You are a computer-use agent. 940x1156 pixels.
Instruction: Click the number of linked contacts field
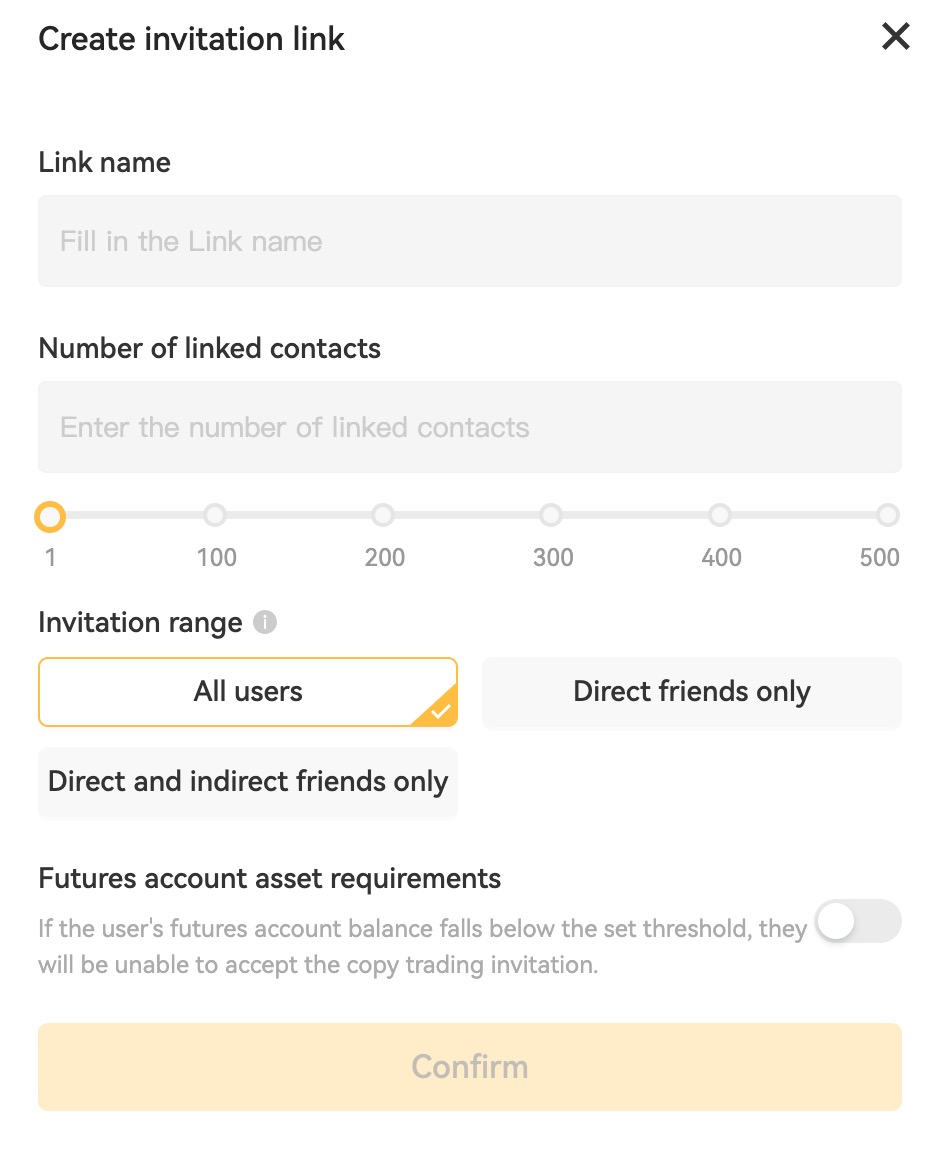(470, 427)
